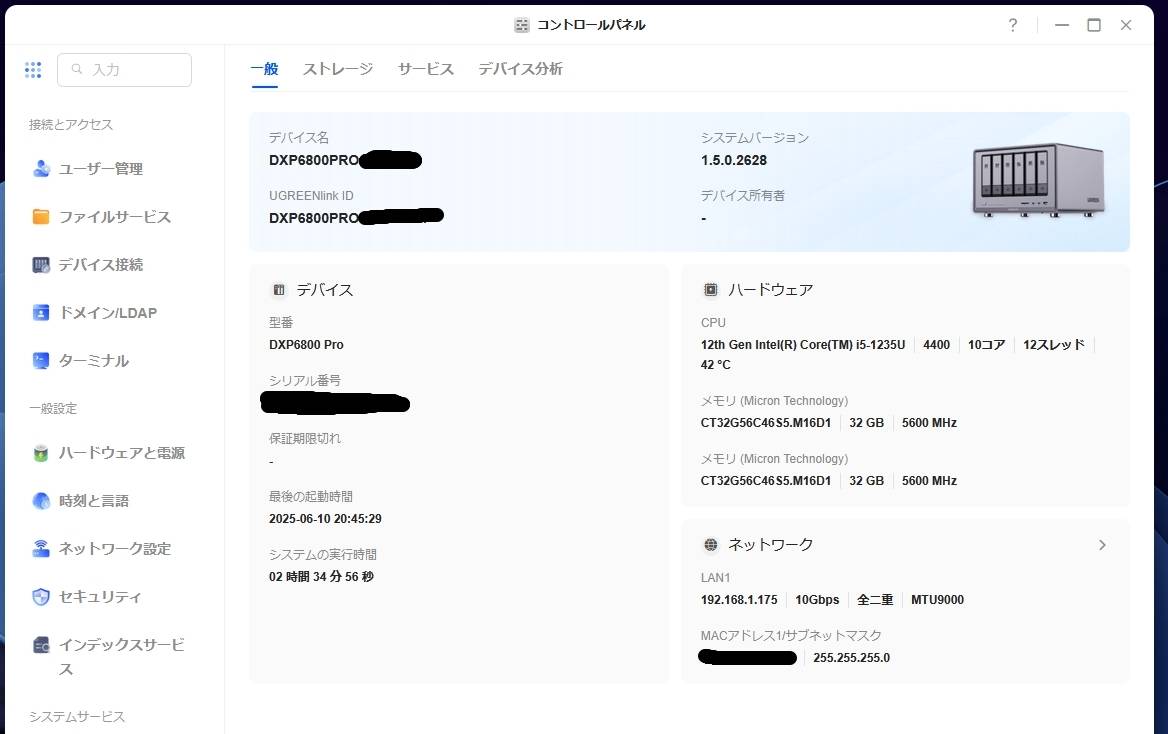Open Domain/LDAP (ドメイン/LDAP) icon
The image size is (1168, 734).
click(41, 313)
